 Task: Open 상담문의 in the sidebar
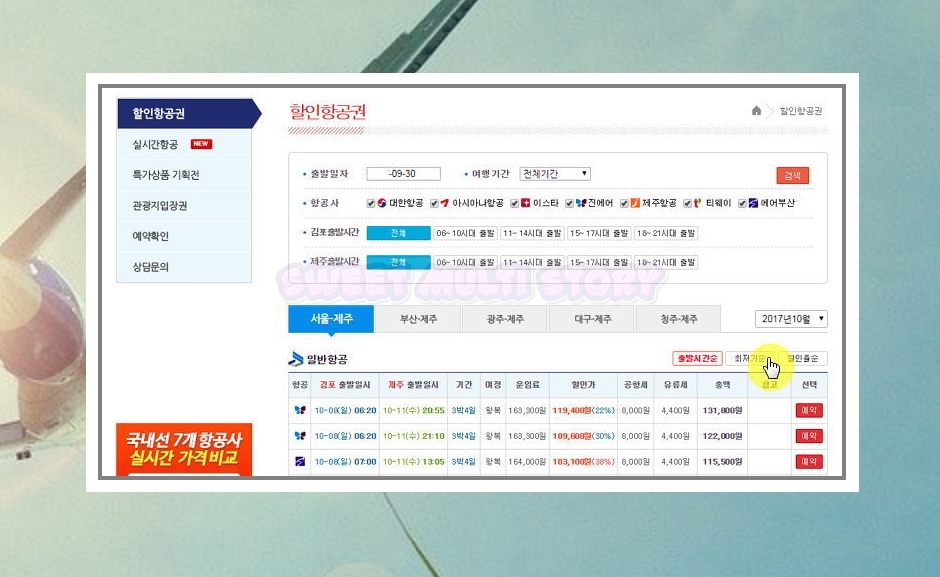coord(184,267)
